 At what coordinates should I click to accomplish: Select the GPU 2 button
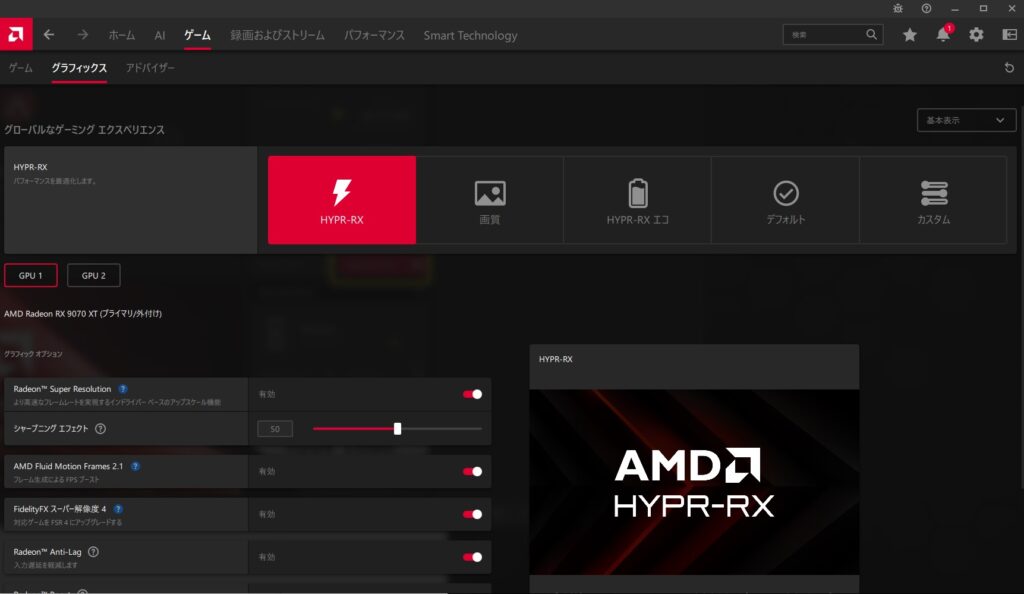click(93, 275)
